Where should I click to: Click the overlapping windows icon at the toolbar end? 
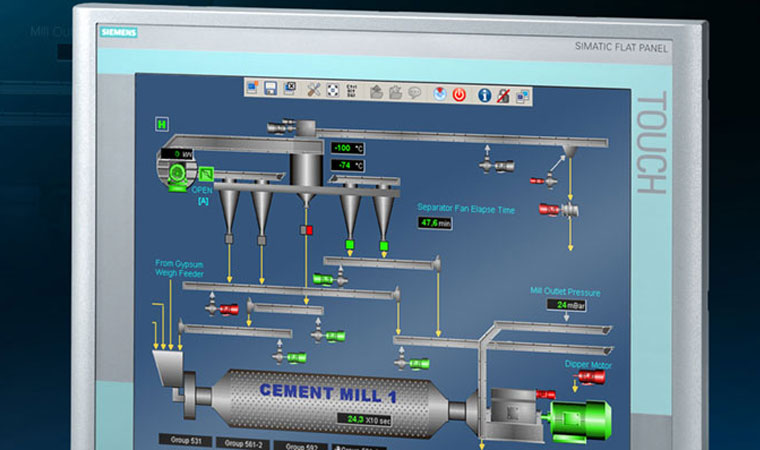click(522, 96)
